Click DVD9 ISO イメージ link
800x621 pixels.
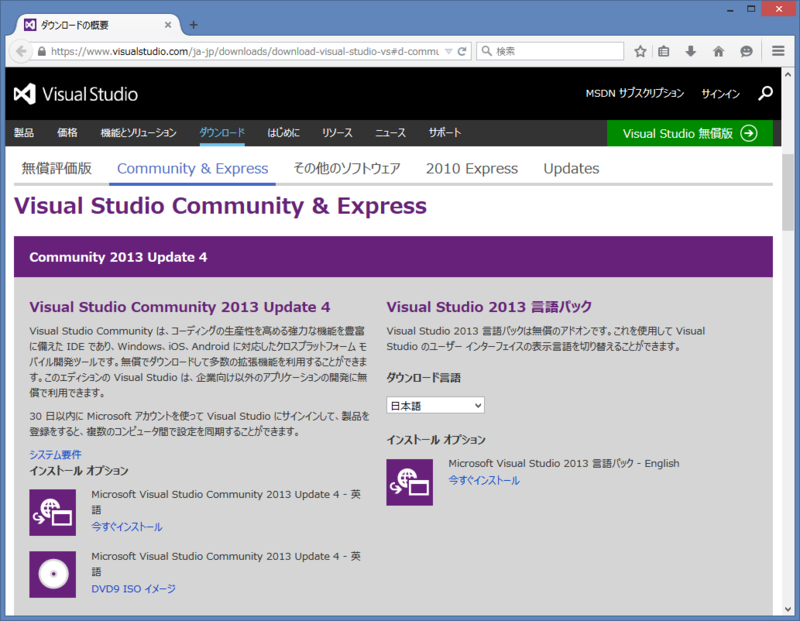coord(133,588)
